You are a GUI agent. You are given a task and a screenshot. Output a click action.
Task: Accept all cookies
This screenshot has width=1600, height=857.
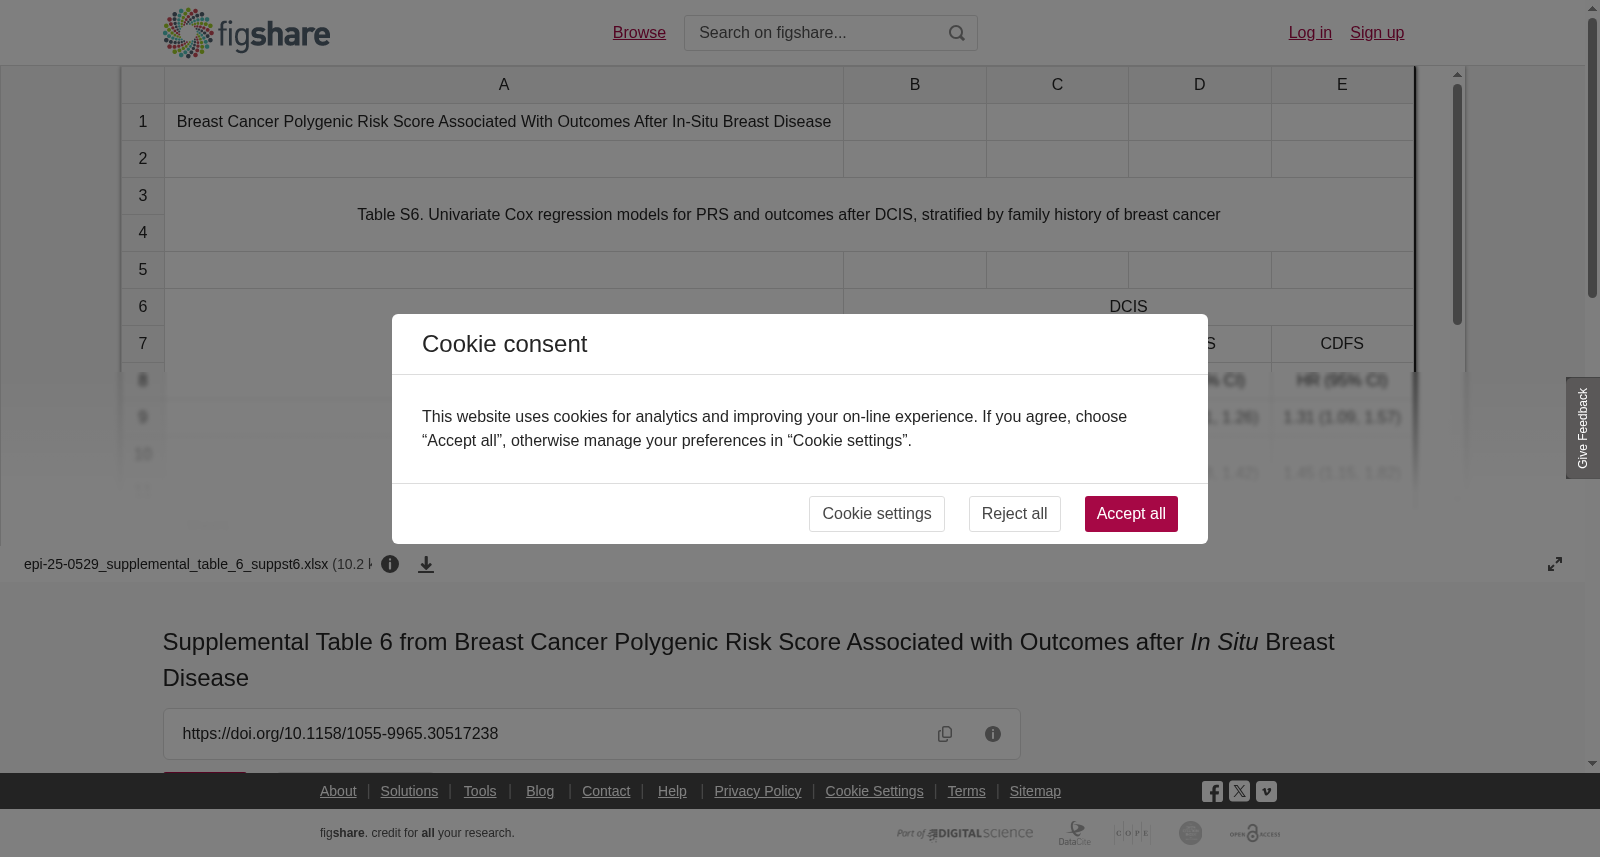coord(1131,514)
